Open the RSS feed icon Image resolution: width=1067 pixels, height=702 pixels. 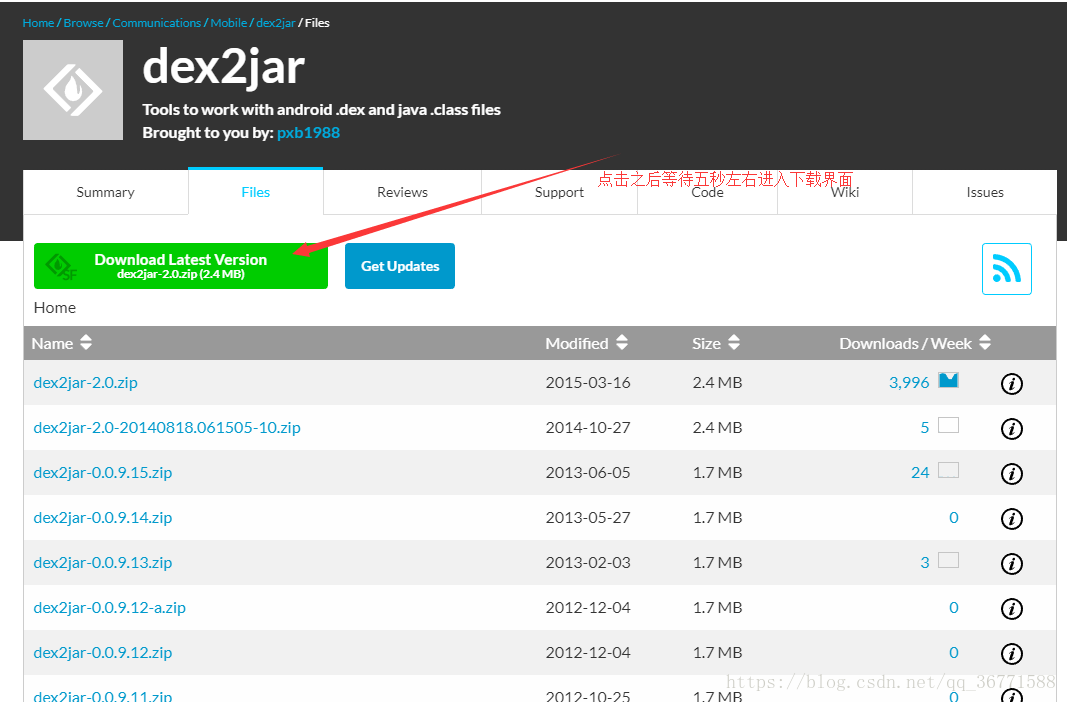coord(1006,269)
